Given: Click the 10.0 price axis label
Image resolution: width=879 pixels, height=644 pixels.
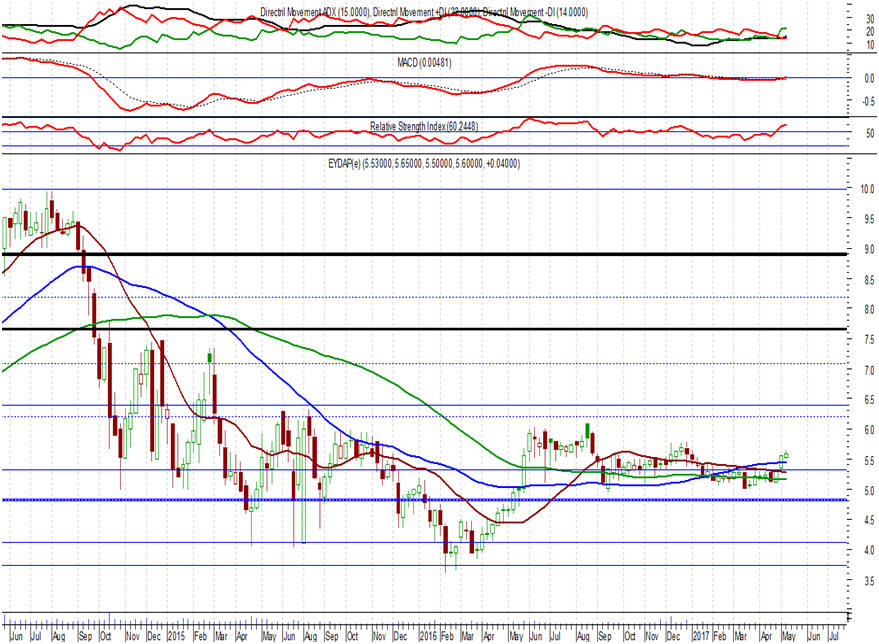Looking at the screenshot, I should pos(867,189).
